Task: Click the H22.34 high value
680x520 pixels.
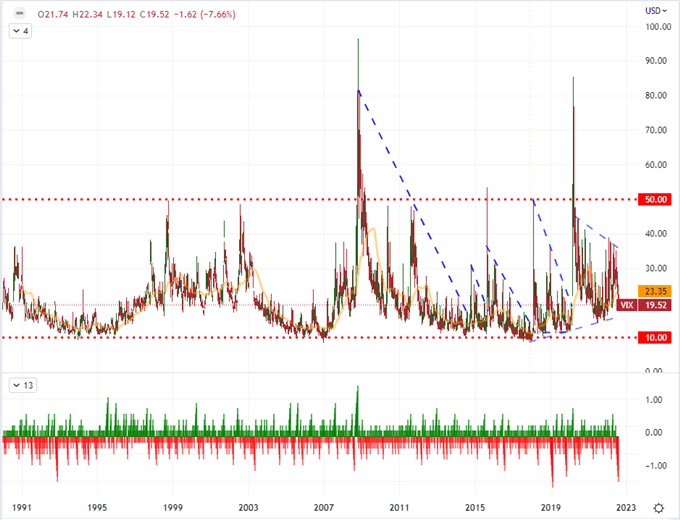Action: click(87, 14)
